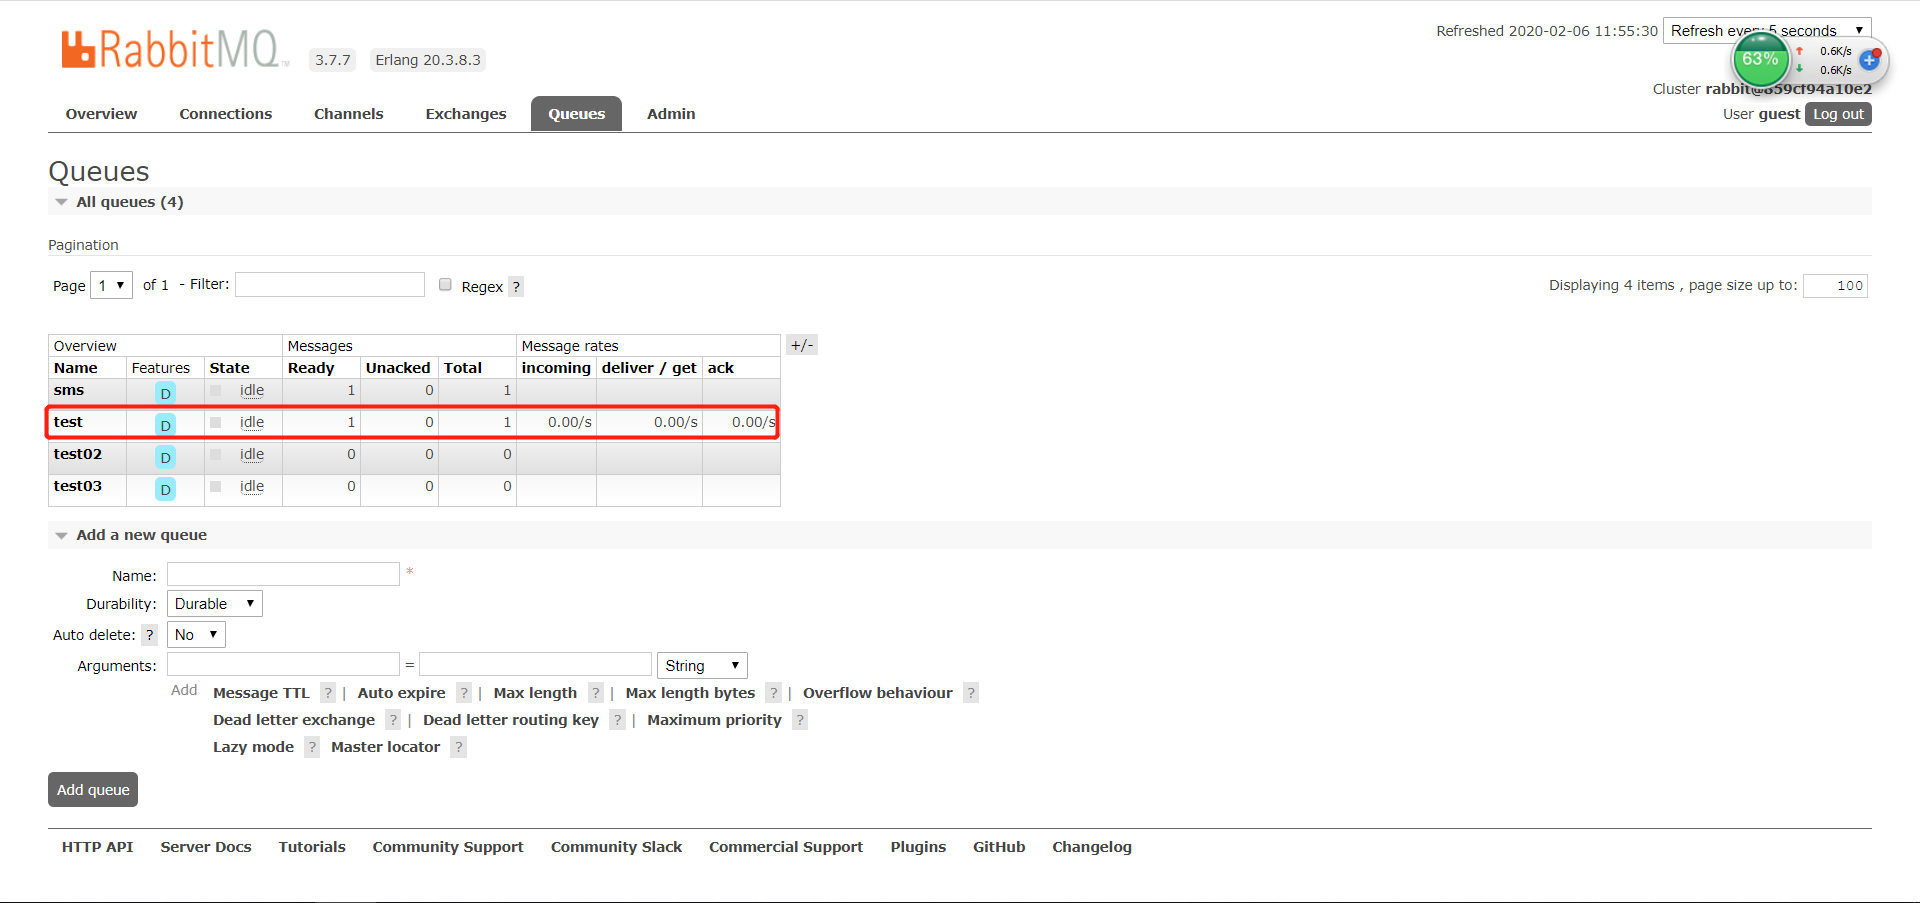Open help icon next to Auto delete
1920x903 pixels.
click(150, 635)
